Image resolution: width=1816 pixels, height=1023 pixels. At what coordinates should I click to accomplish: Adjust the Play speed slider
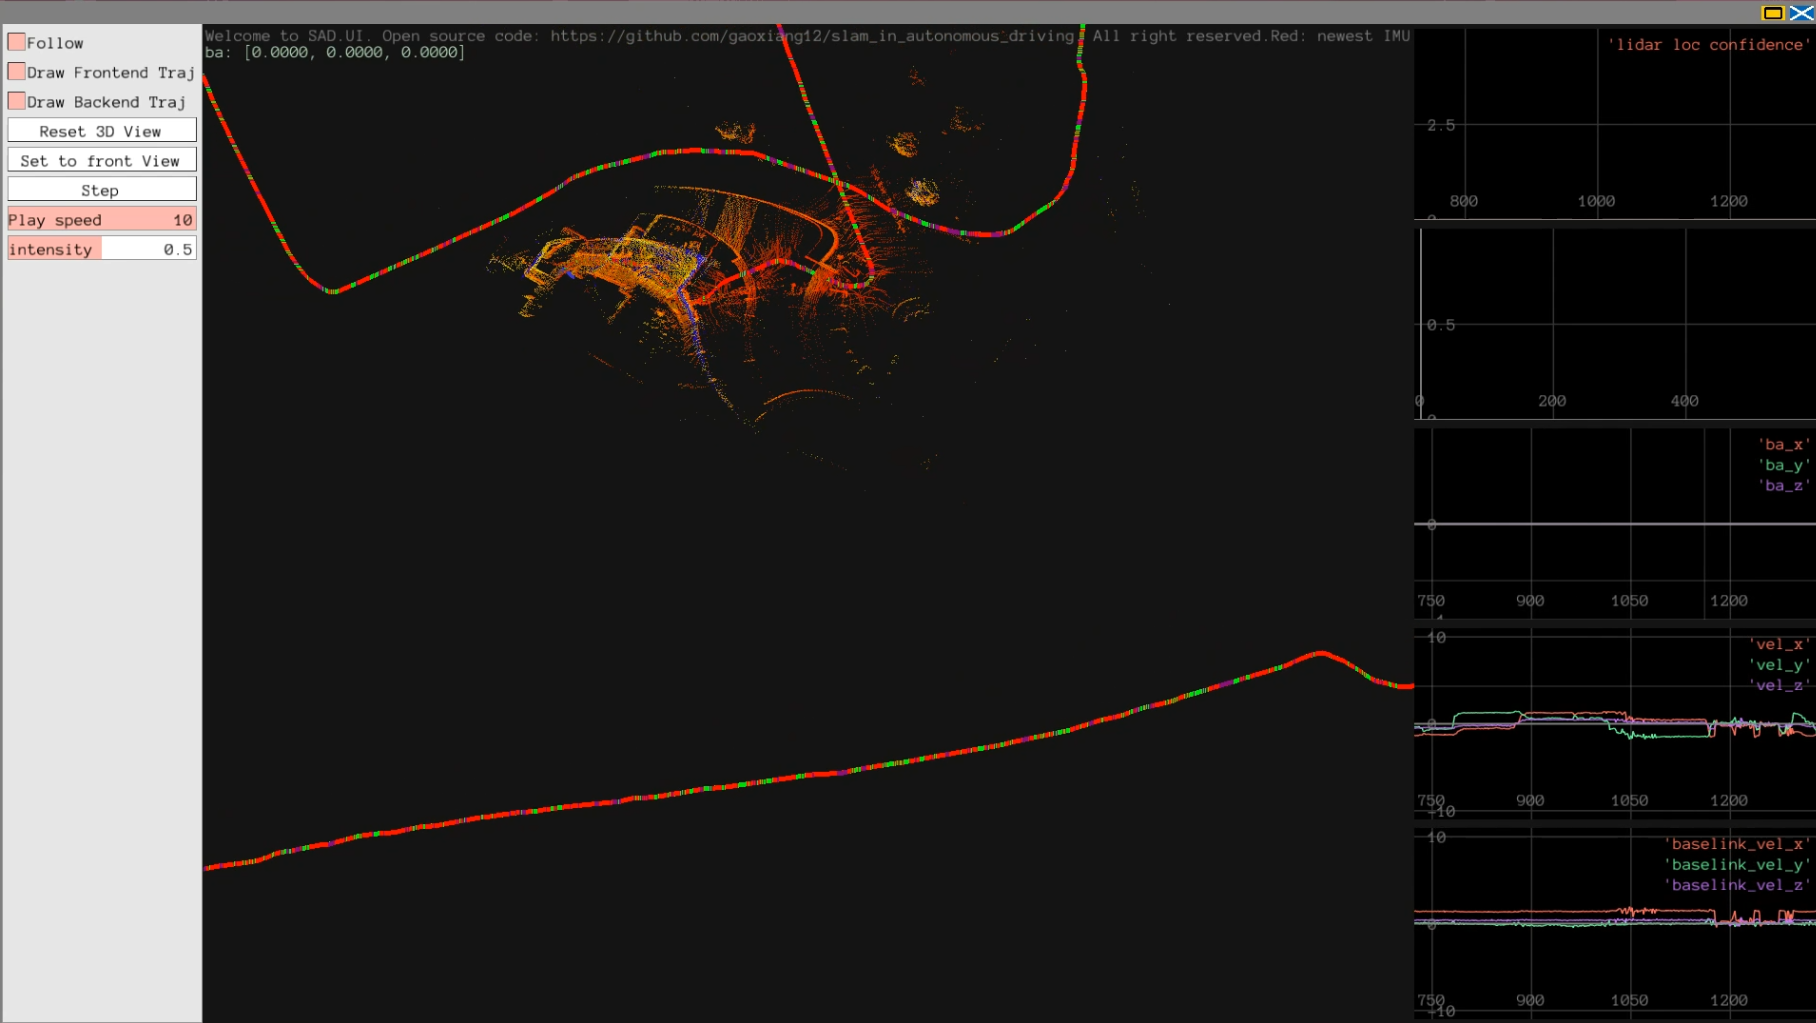coord(101,219)
